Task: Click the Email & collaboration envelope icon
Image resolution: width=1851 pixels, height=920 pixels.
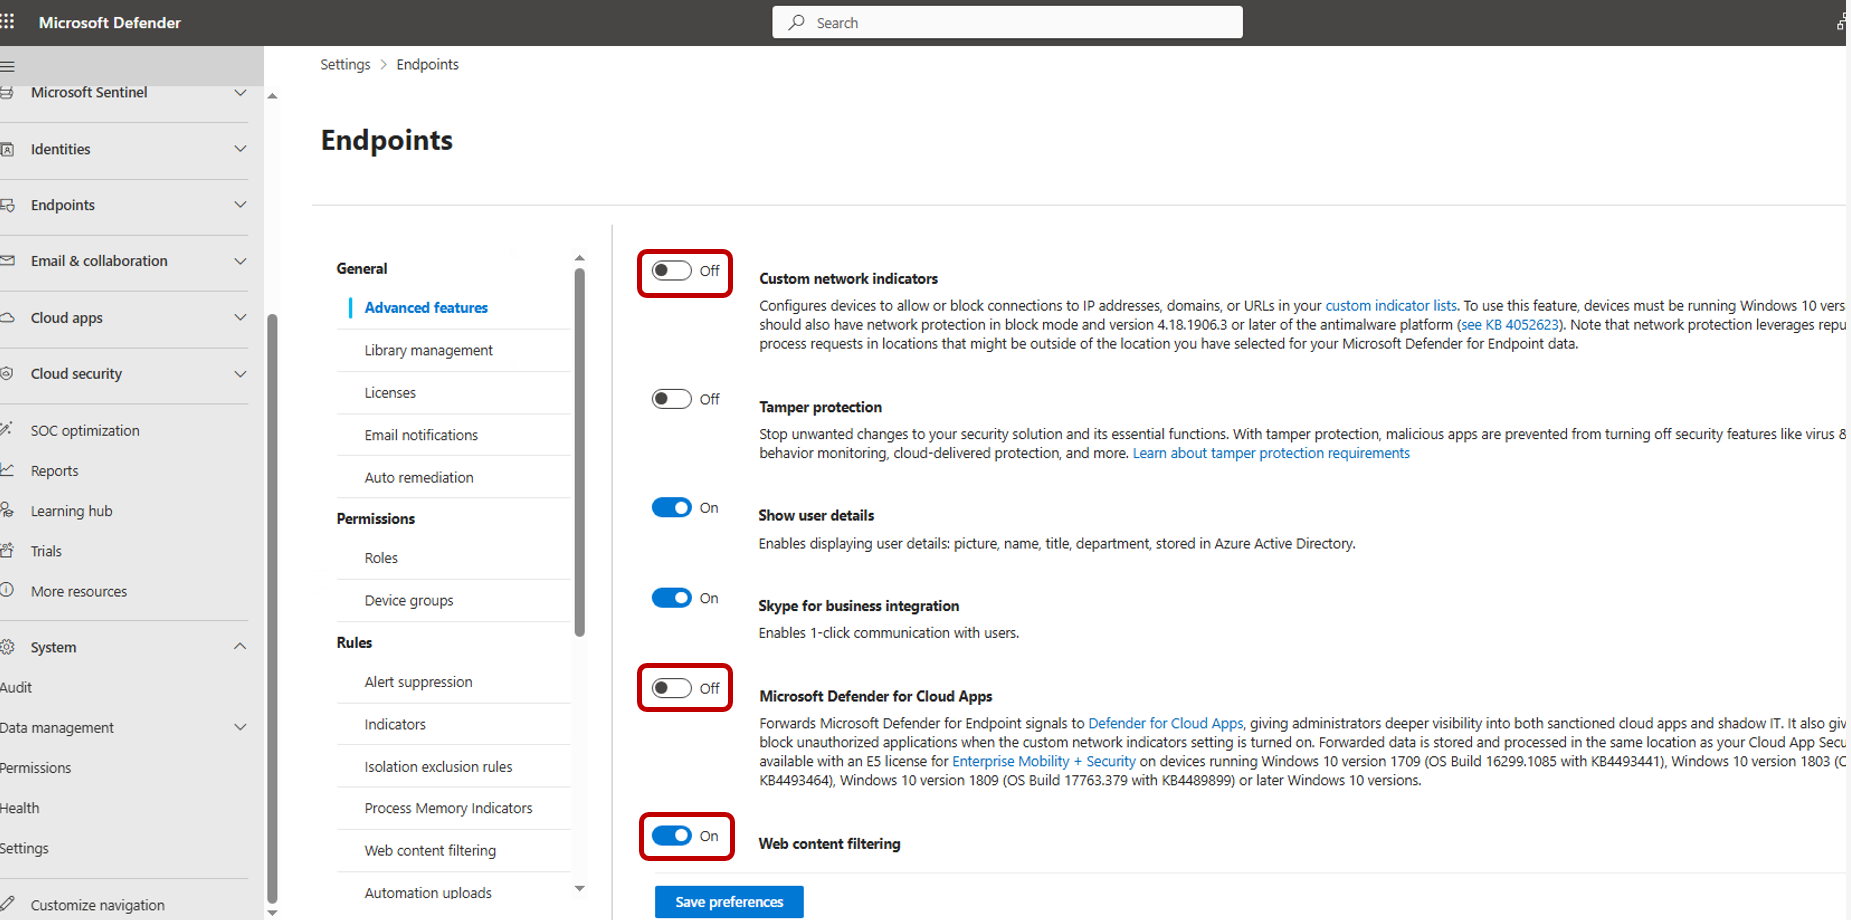Action: point(7,261)
